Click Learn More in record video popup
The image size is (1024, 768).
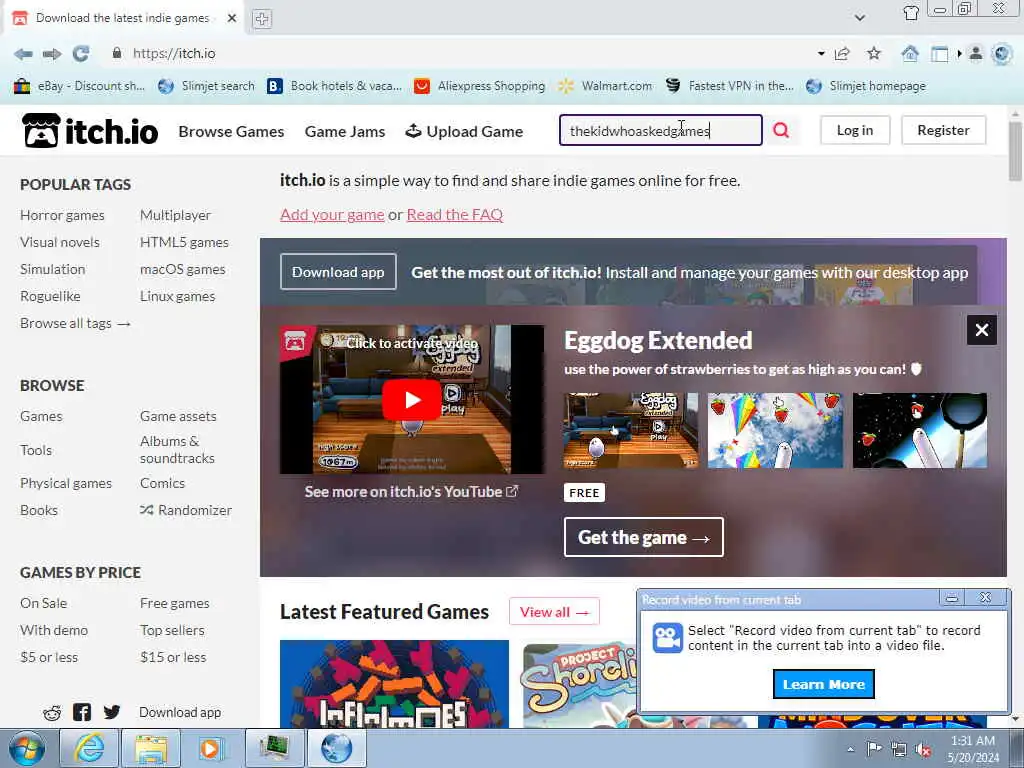[x=824, y=684]
